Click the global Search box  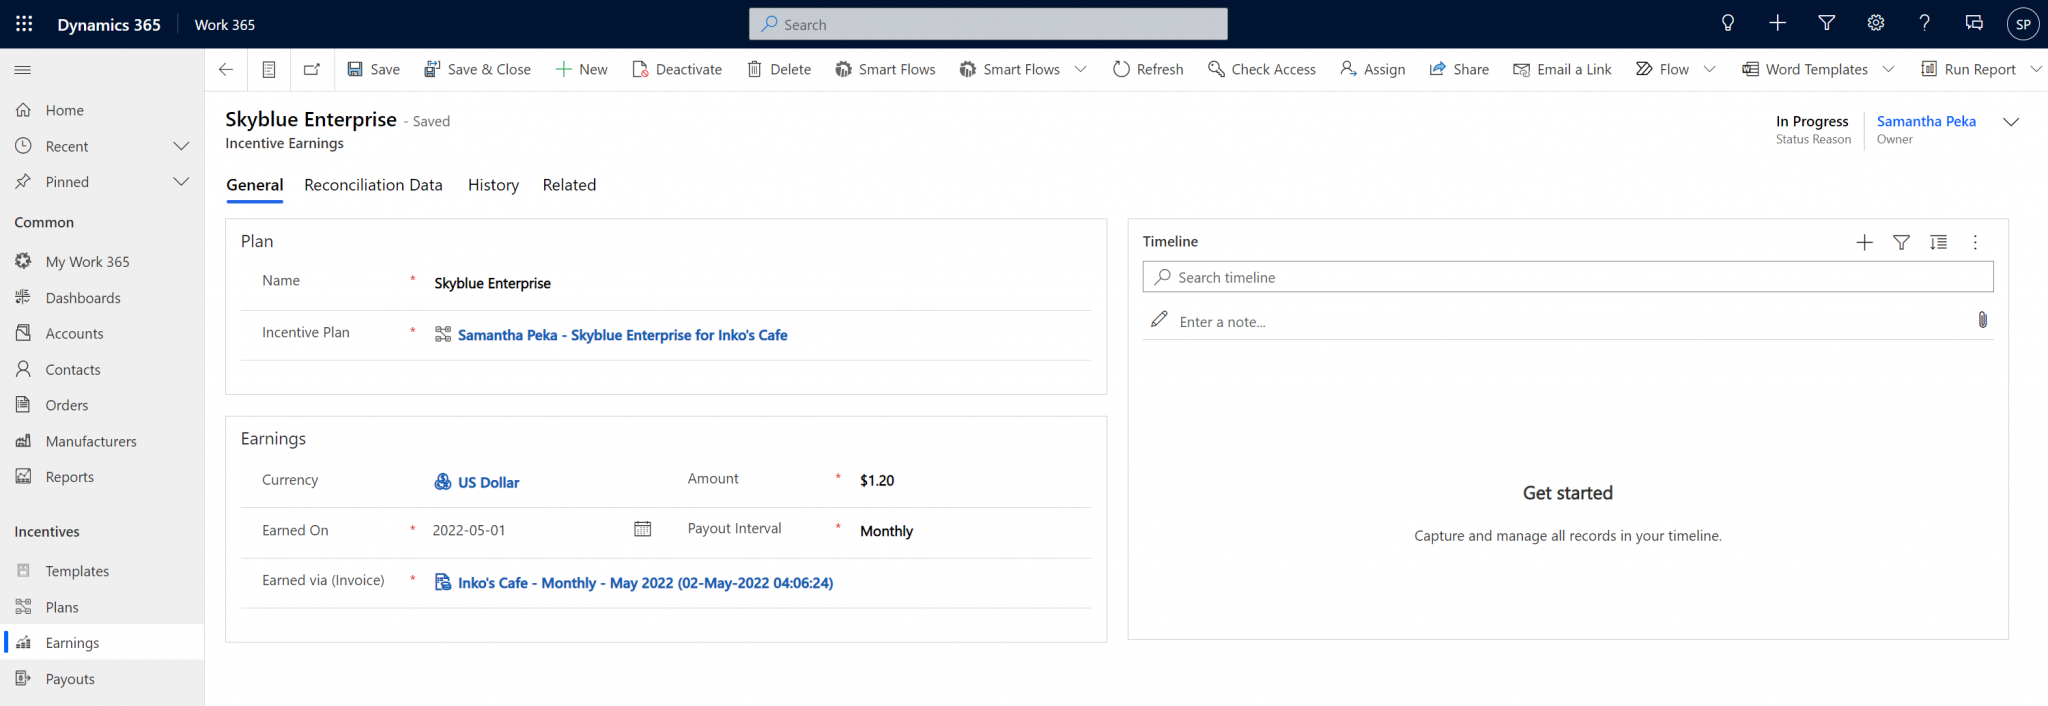click(x=988, y=24)
